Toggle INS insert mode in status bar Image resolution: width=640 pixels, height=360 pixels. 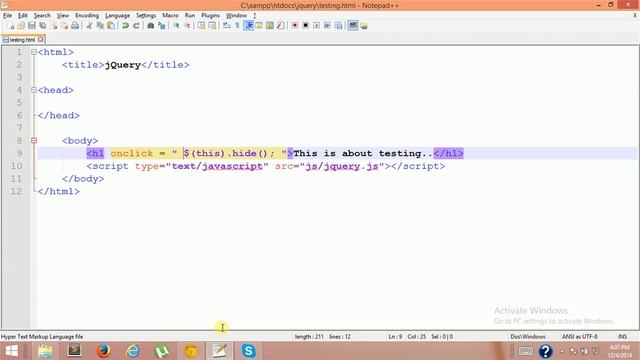pos(622,337)
